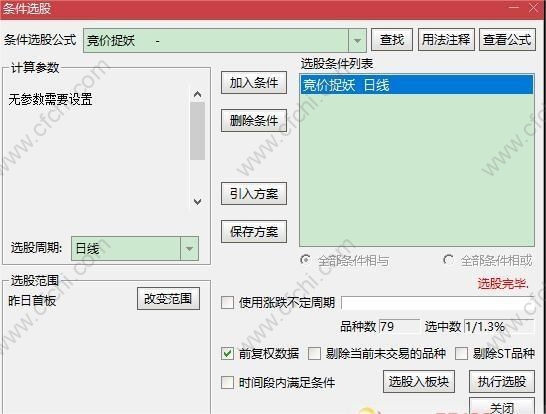
Task: Click 引入方案 to import scheme
Action: tap(254, 194)
